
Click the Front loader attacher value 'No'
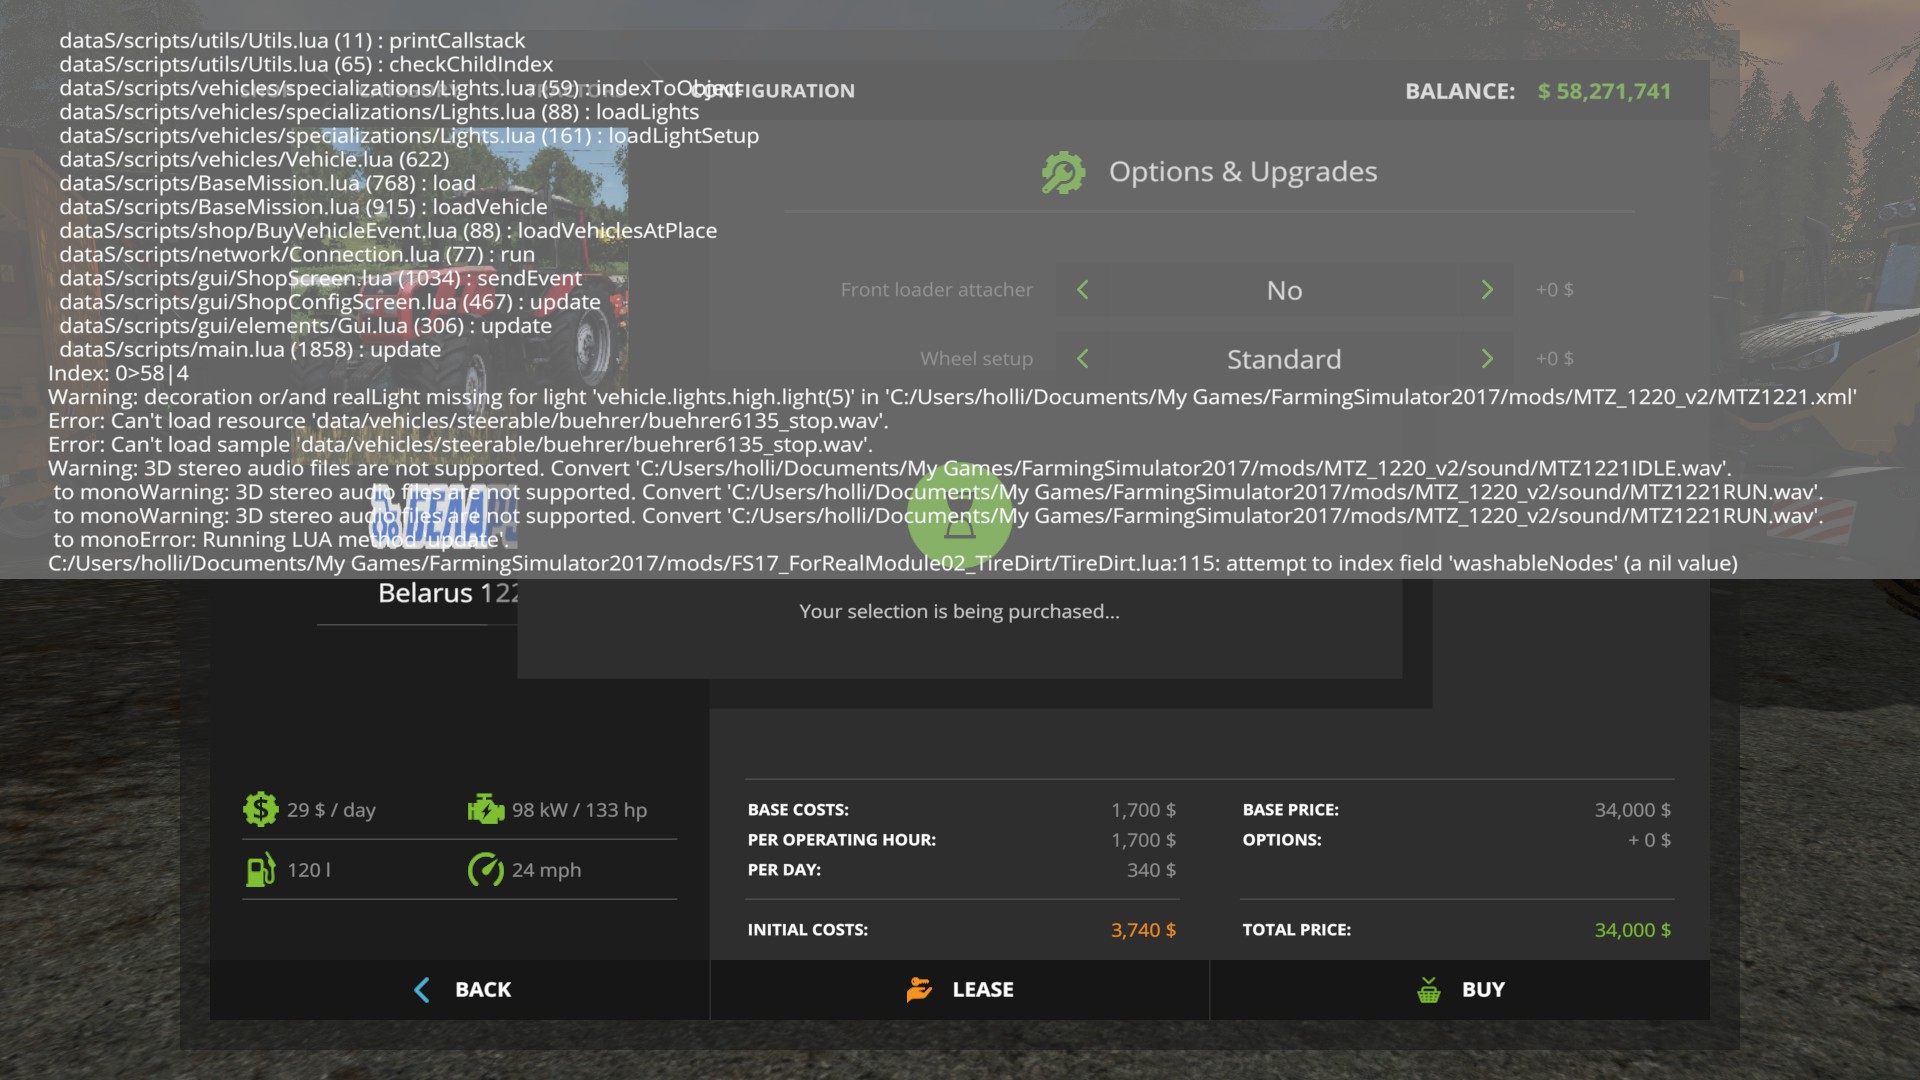(1285, 290)
